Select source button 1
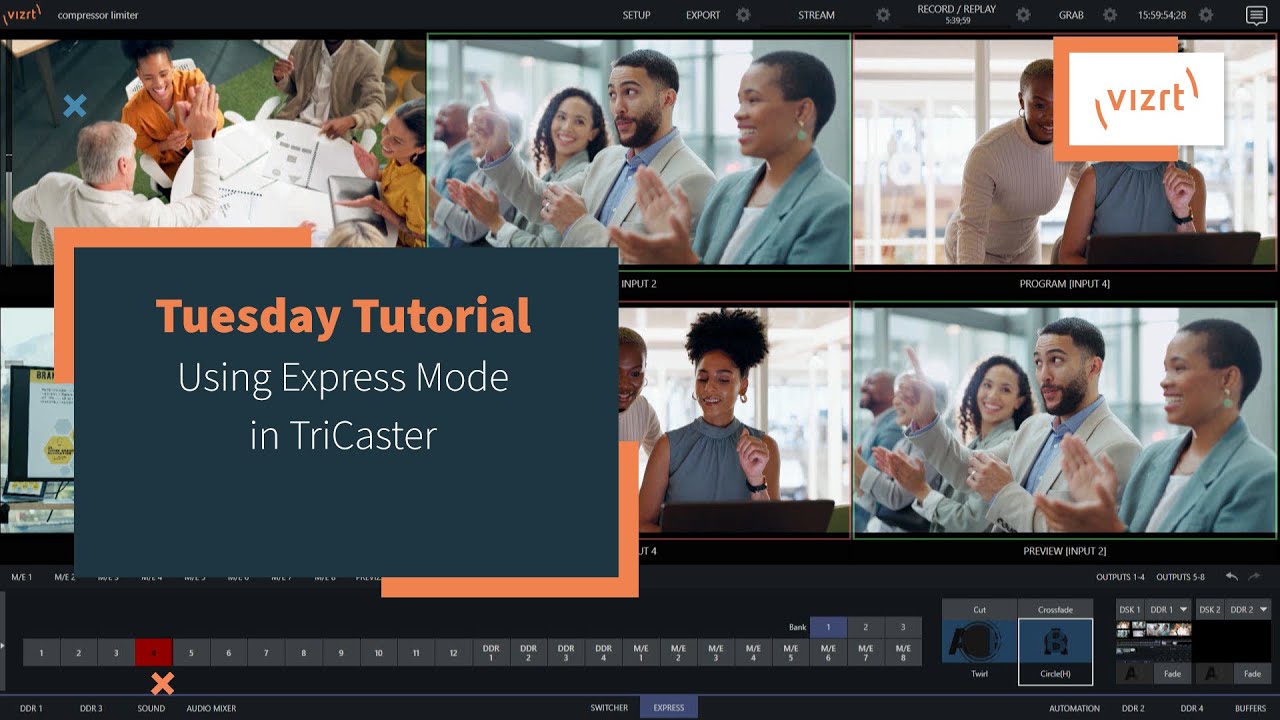This screenshot has width=1280, height=720. (x=41, y=653)
